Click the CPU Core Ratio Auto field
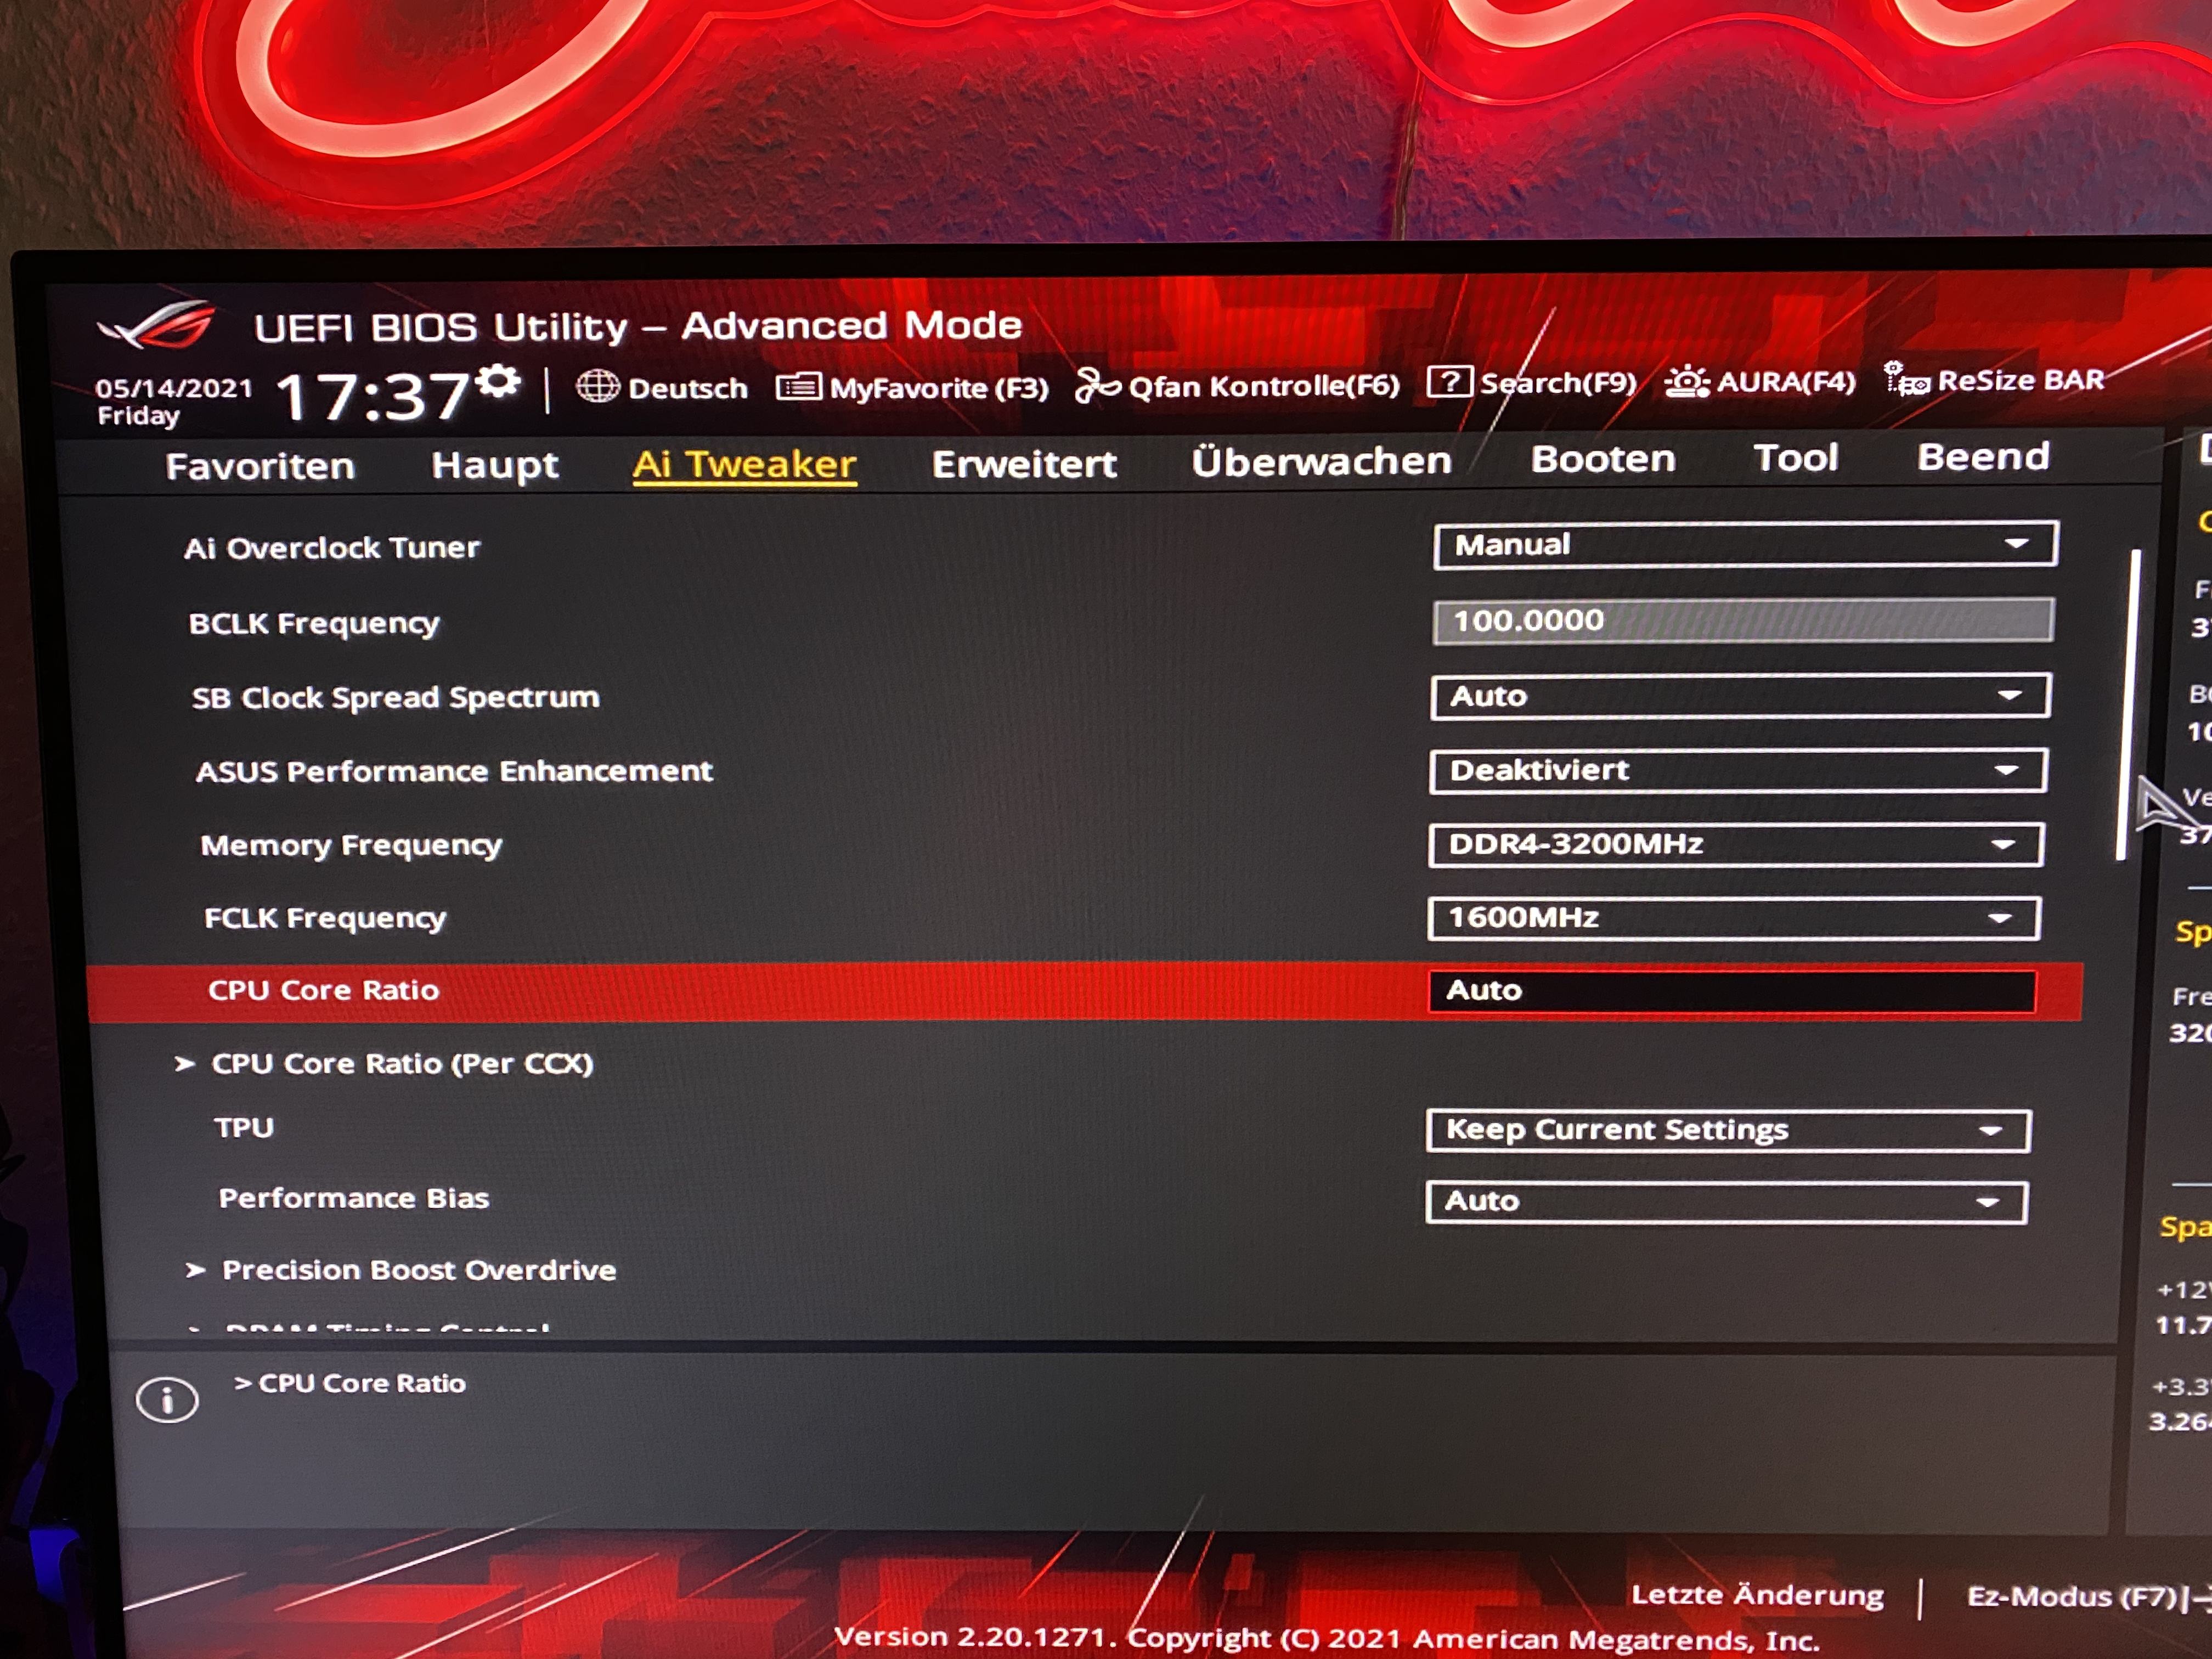 (x=1732, y=991)
